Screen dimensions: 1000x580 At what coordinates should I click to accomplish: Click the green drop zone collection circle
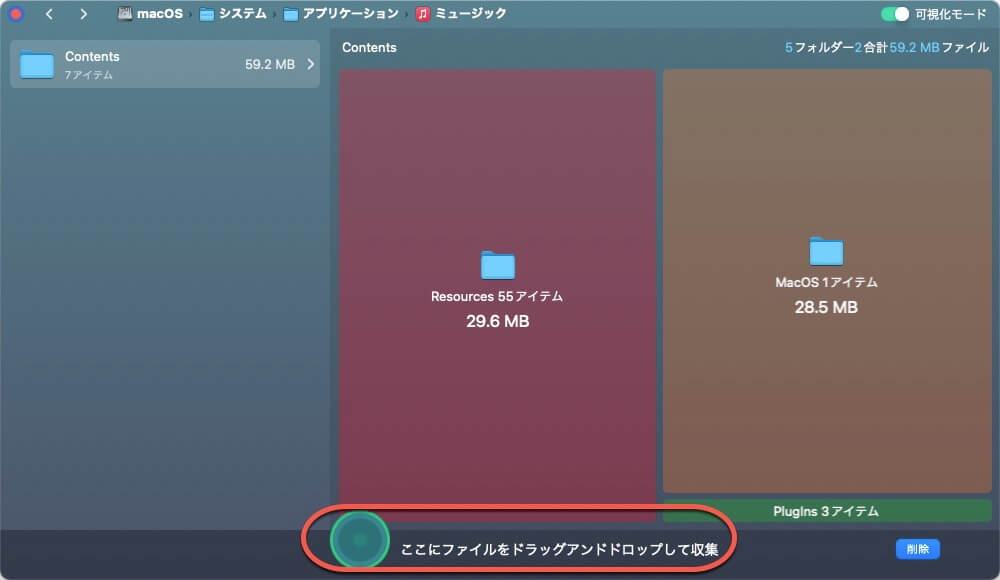coord(357,539)
